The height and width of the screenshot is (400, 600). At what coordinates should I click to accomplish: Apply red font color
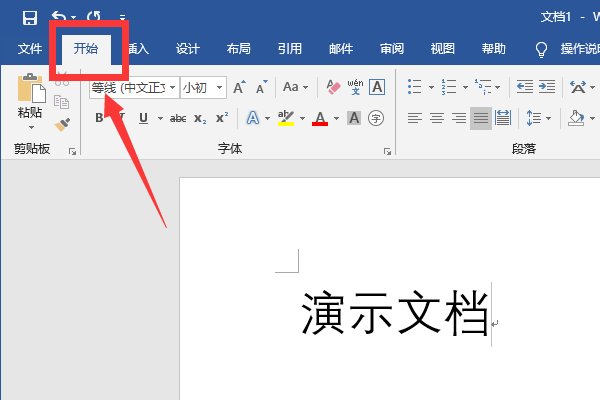[x=320, y=118]
